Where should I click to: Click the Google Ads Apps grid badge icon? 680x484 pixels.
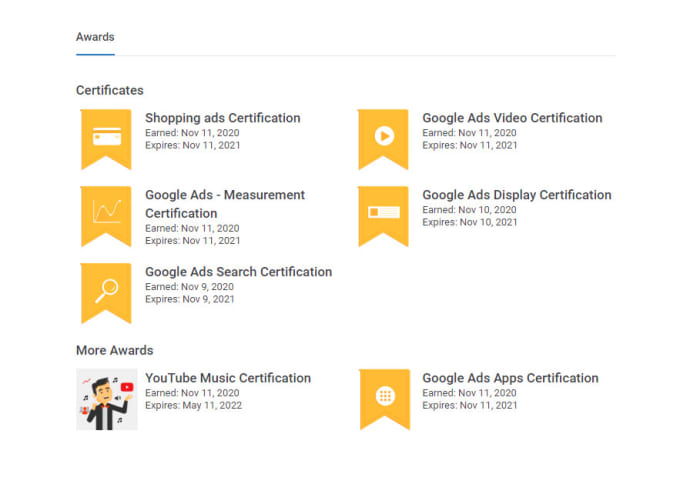(385, 399)
